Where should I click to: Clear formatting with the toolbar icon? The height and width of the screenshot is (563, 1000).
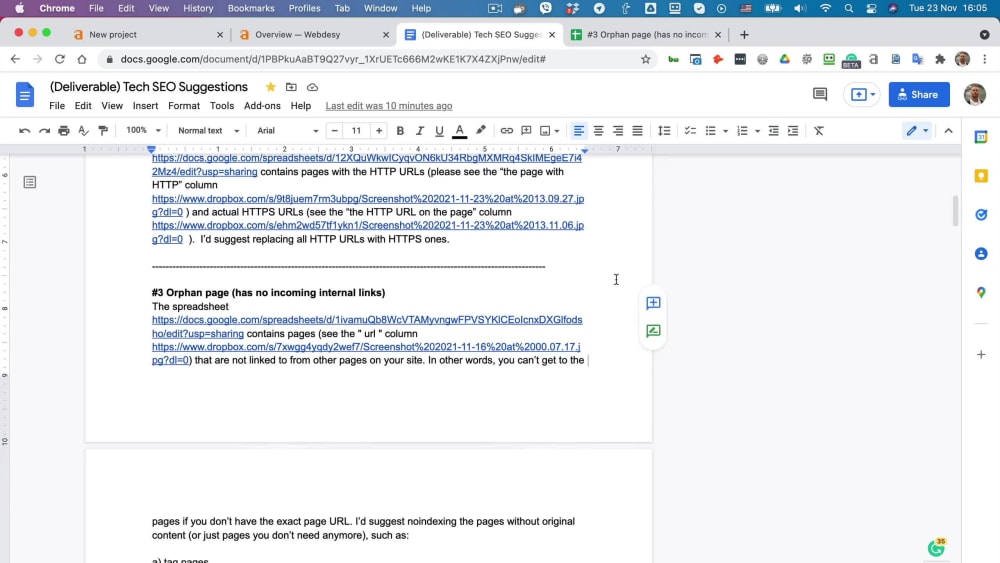coord(819,131)
